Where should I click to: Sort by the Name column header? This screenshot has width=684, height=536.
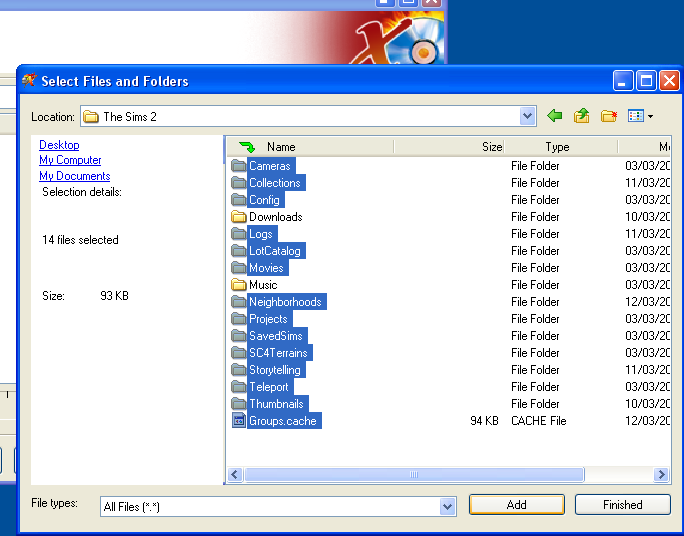tap(281, 147)
